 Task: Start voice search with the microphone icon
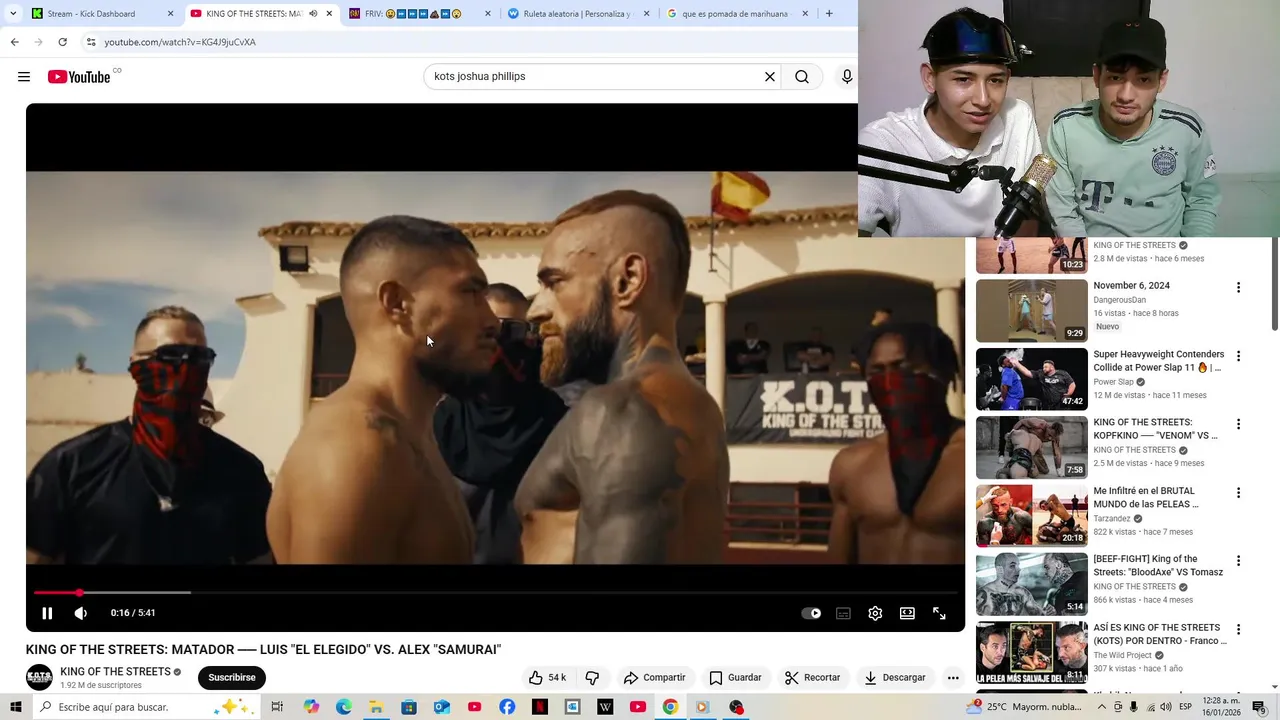[847, 77]
